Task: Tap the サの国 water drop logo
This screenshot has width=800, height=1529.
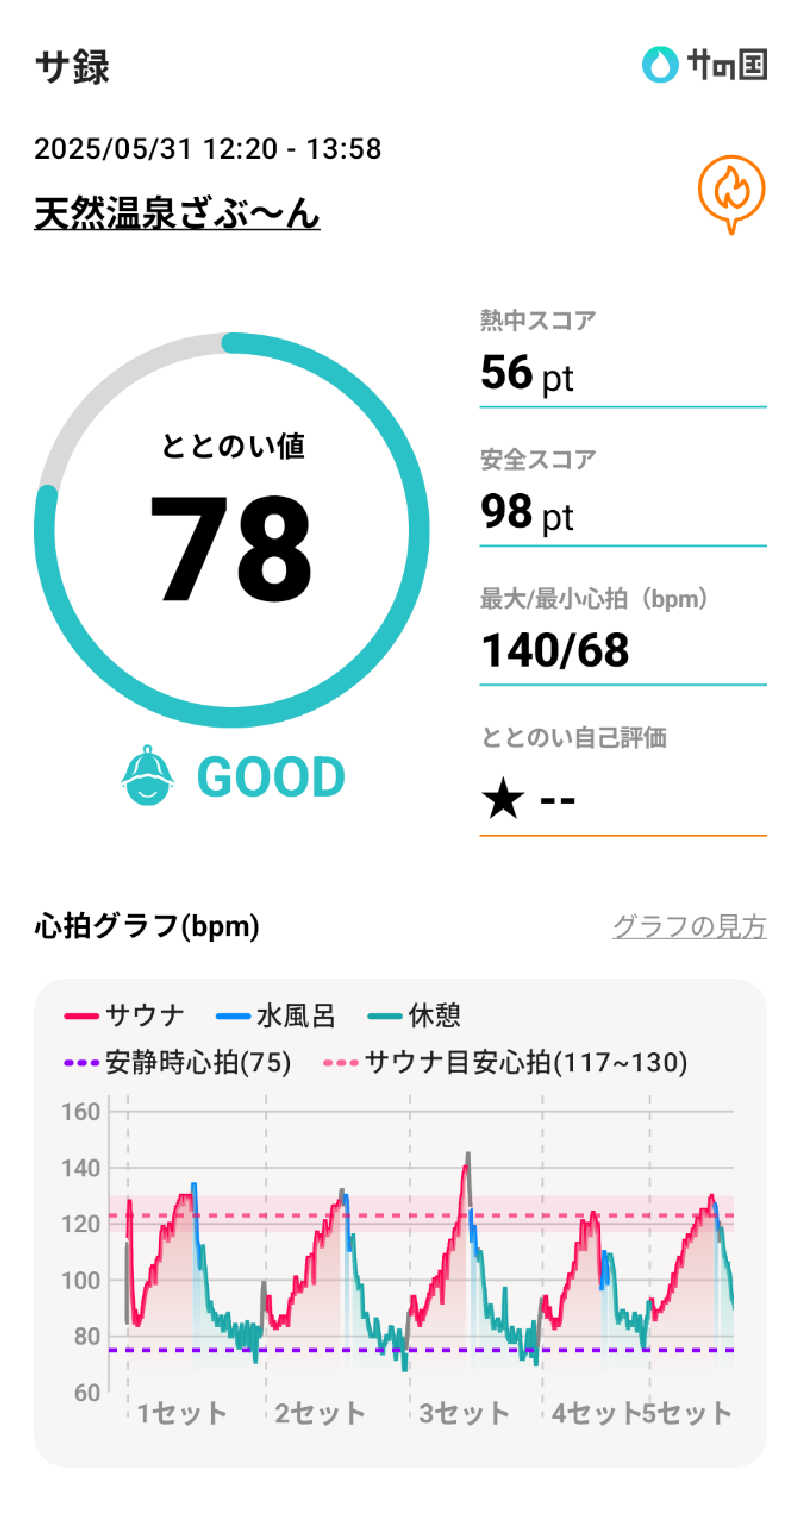Action: click(x=660, y=66)
